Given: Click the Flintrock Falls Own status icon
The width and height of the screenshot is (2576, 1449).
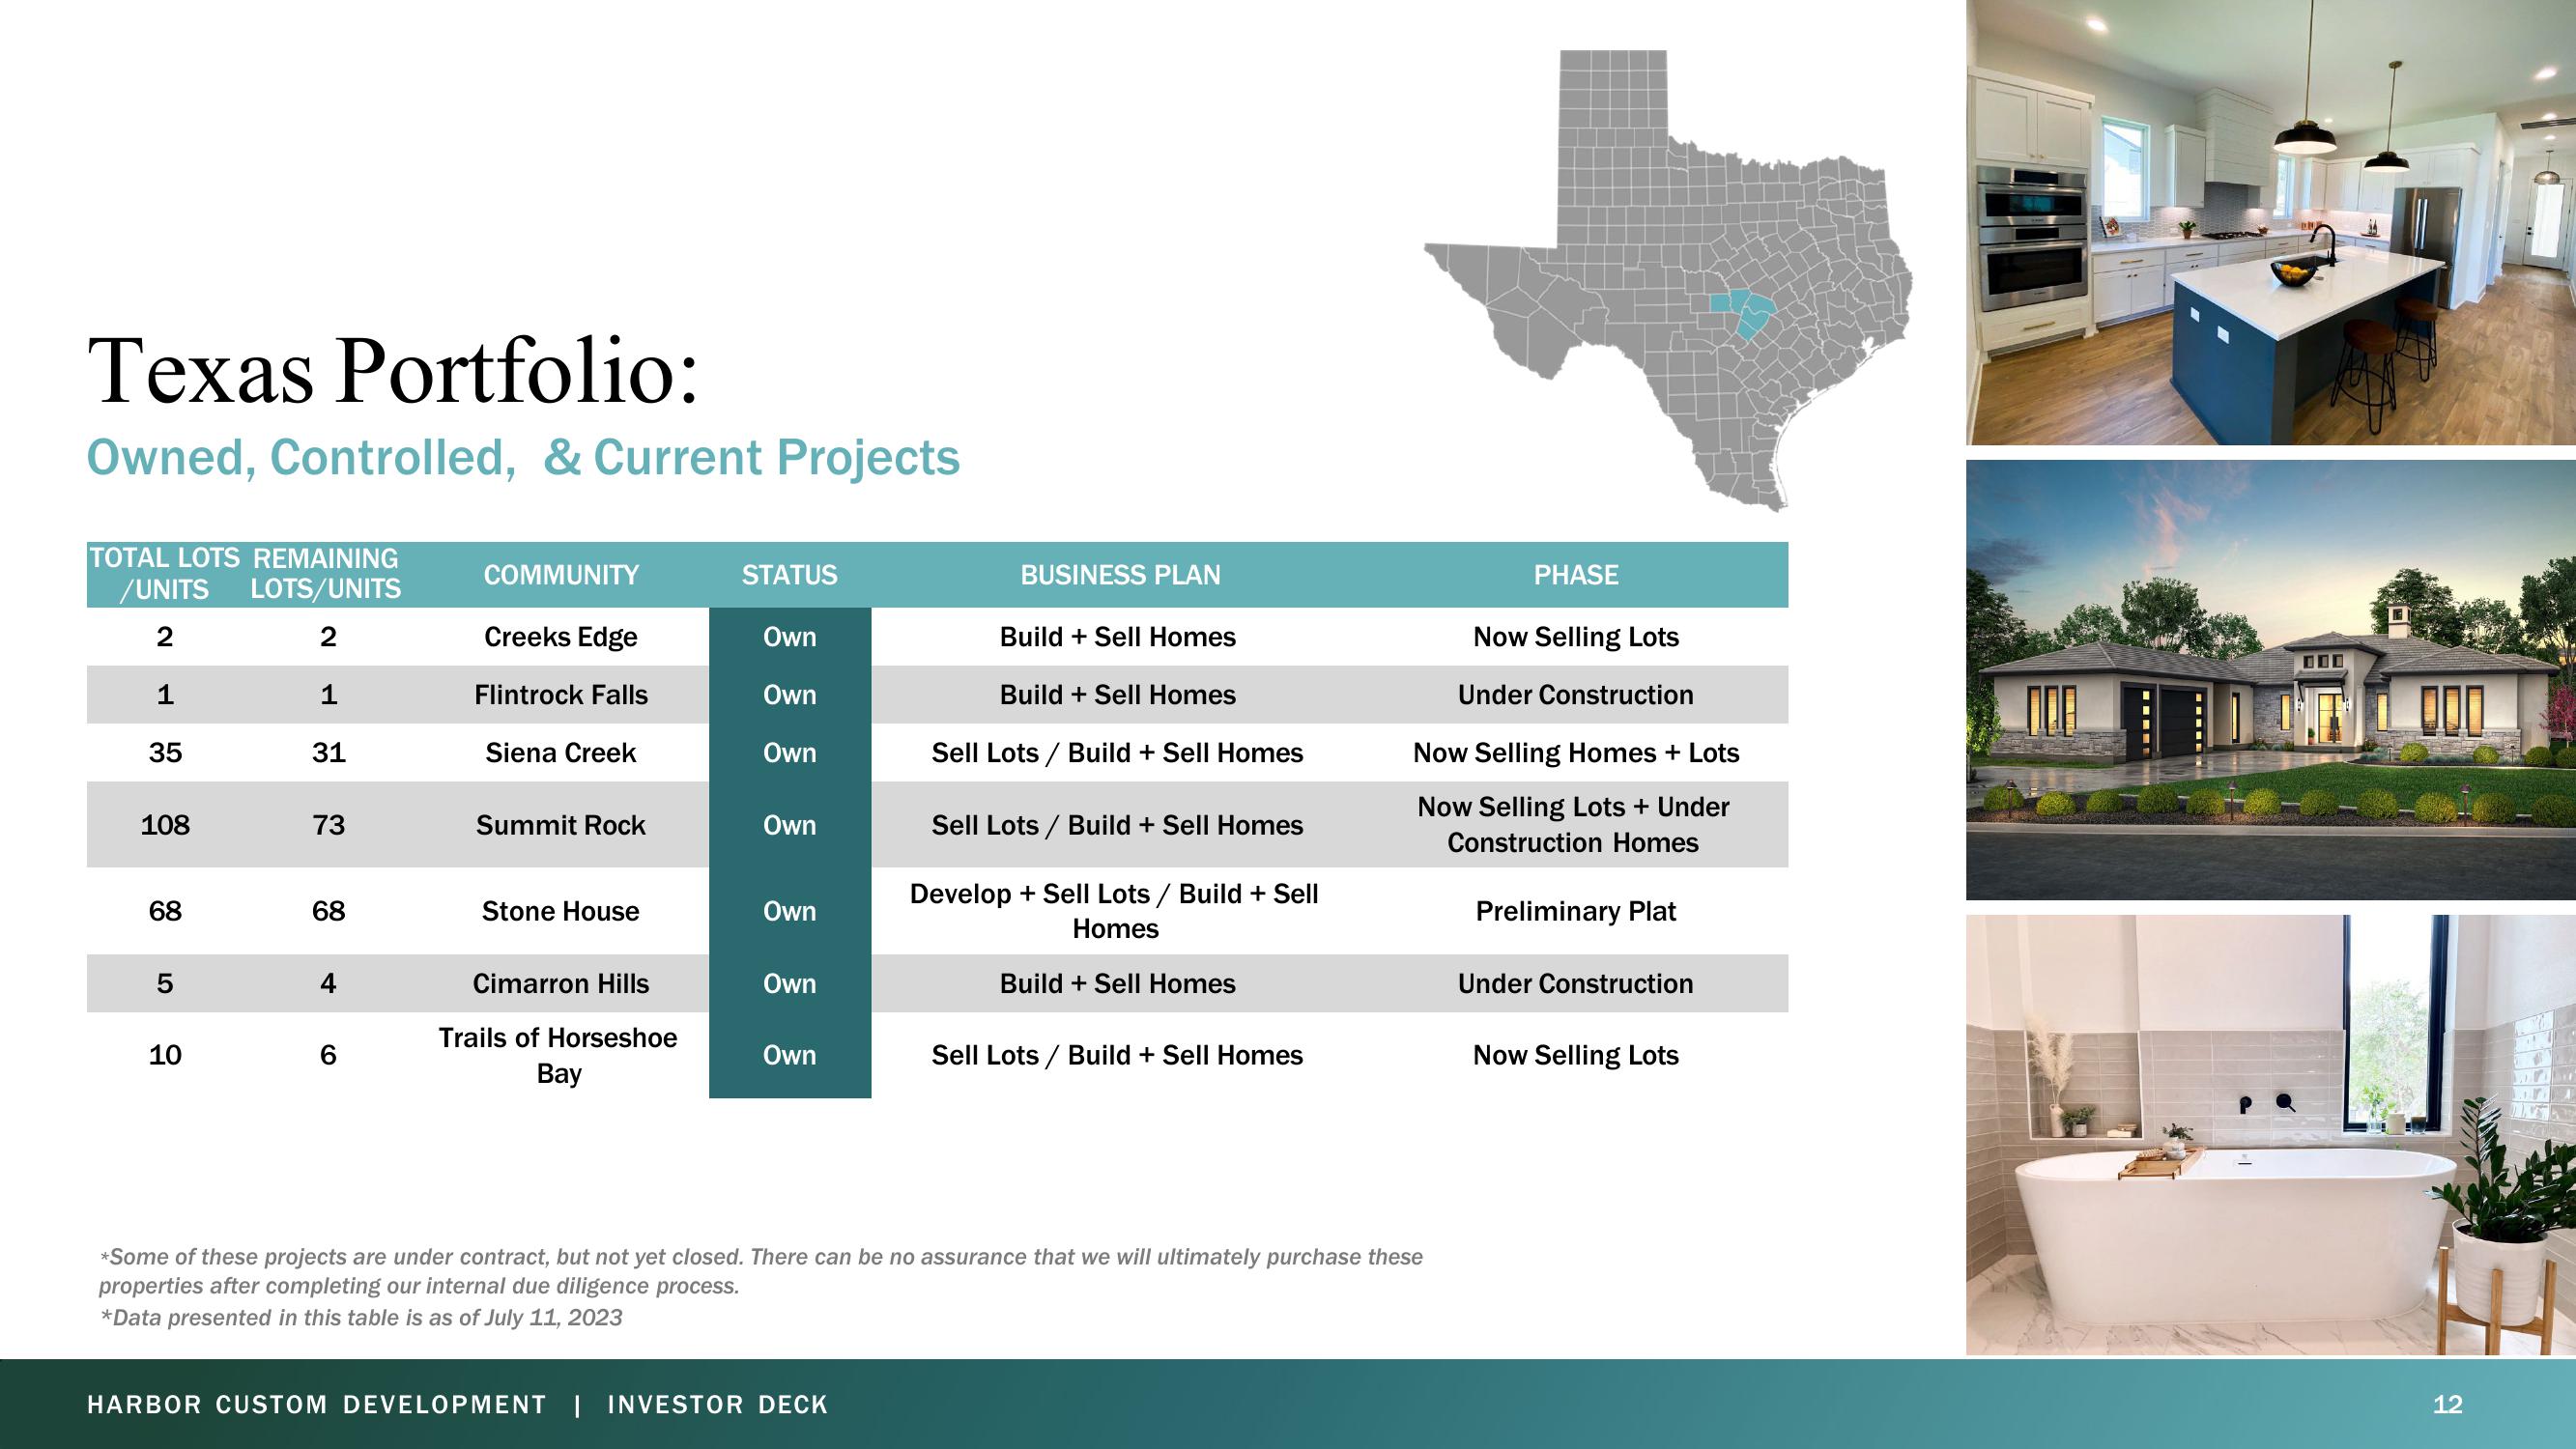Looking at the screenshot, I should click(x=789, y=694).
